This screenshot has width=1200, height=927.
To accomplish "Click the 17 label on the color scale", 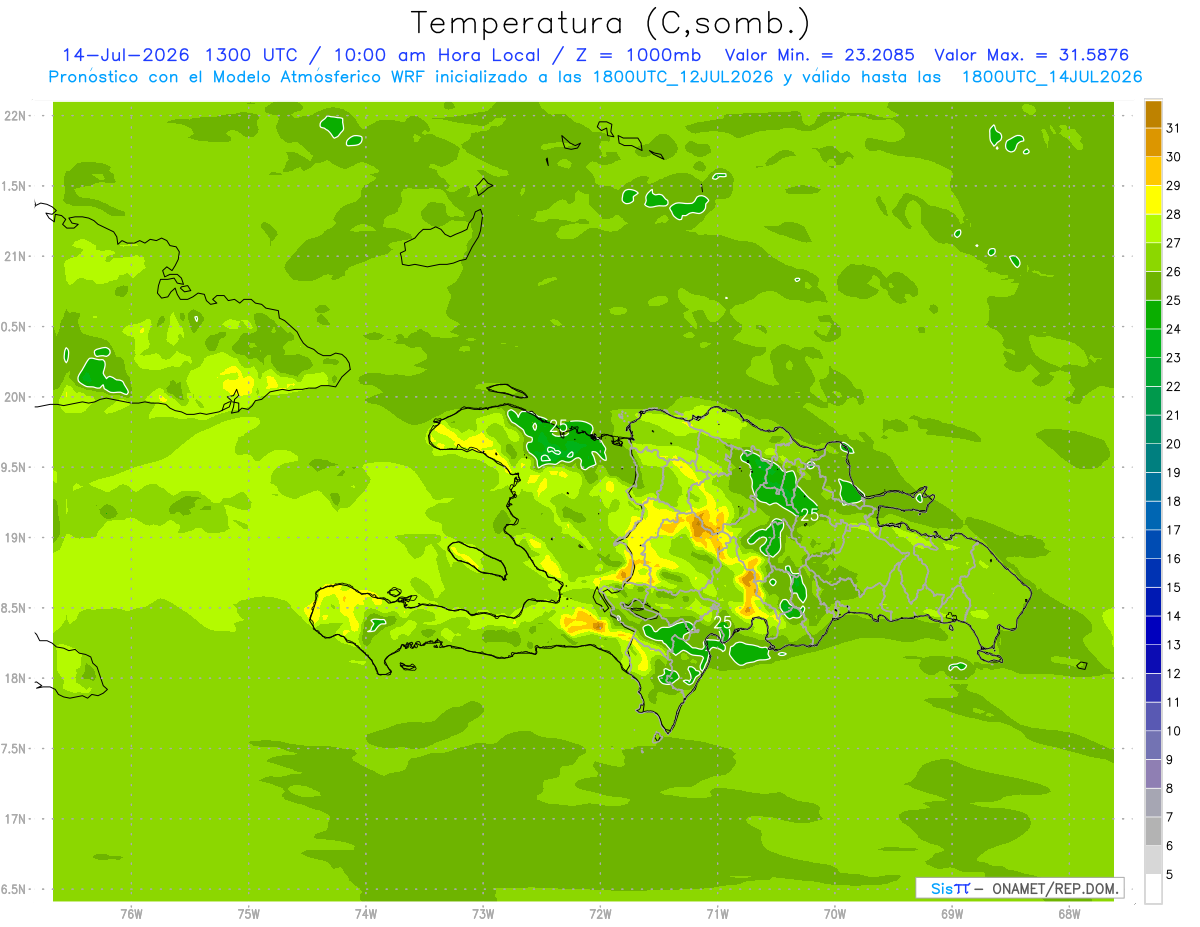I will [1174, 530].
